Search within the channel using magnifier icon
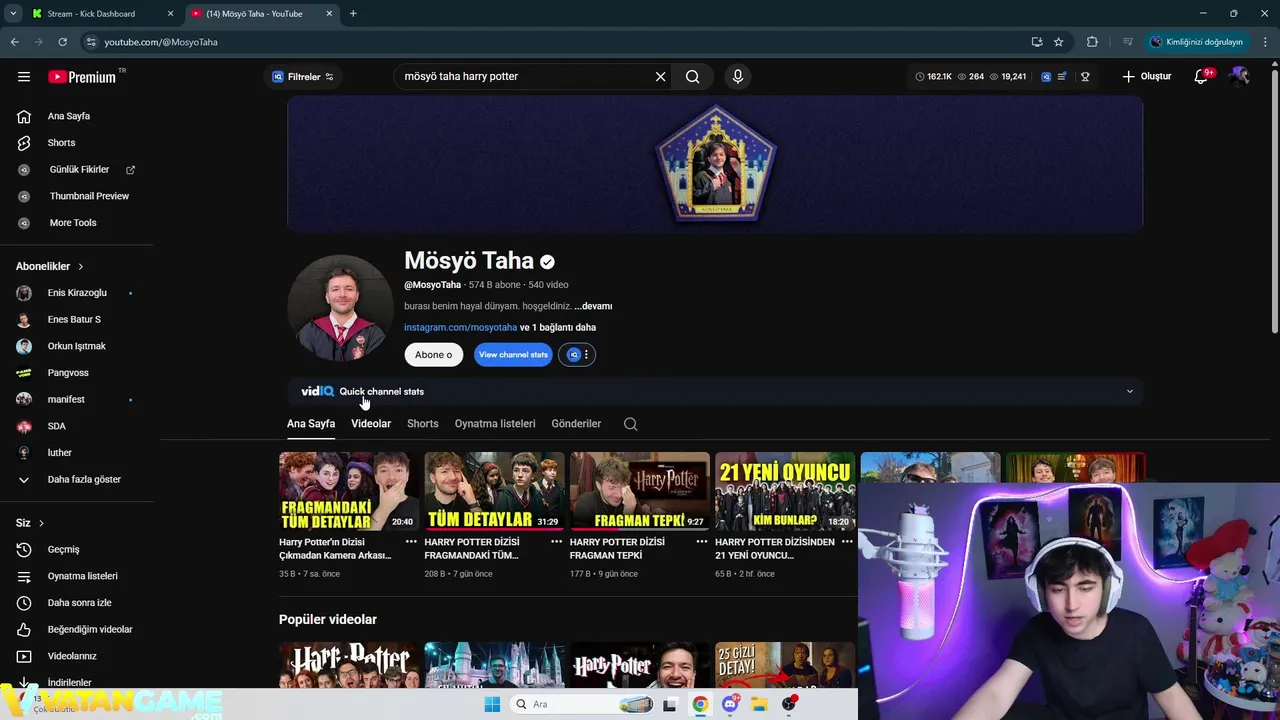 click(630, 424)
